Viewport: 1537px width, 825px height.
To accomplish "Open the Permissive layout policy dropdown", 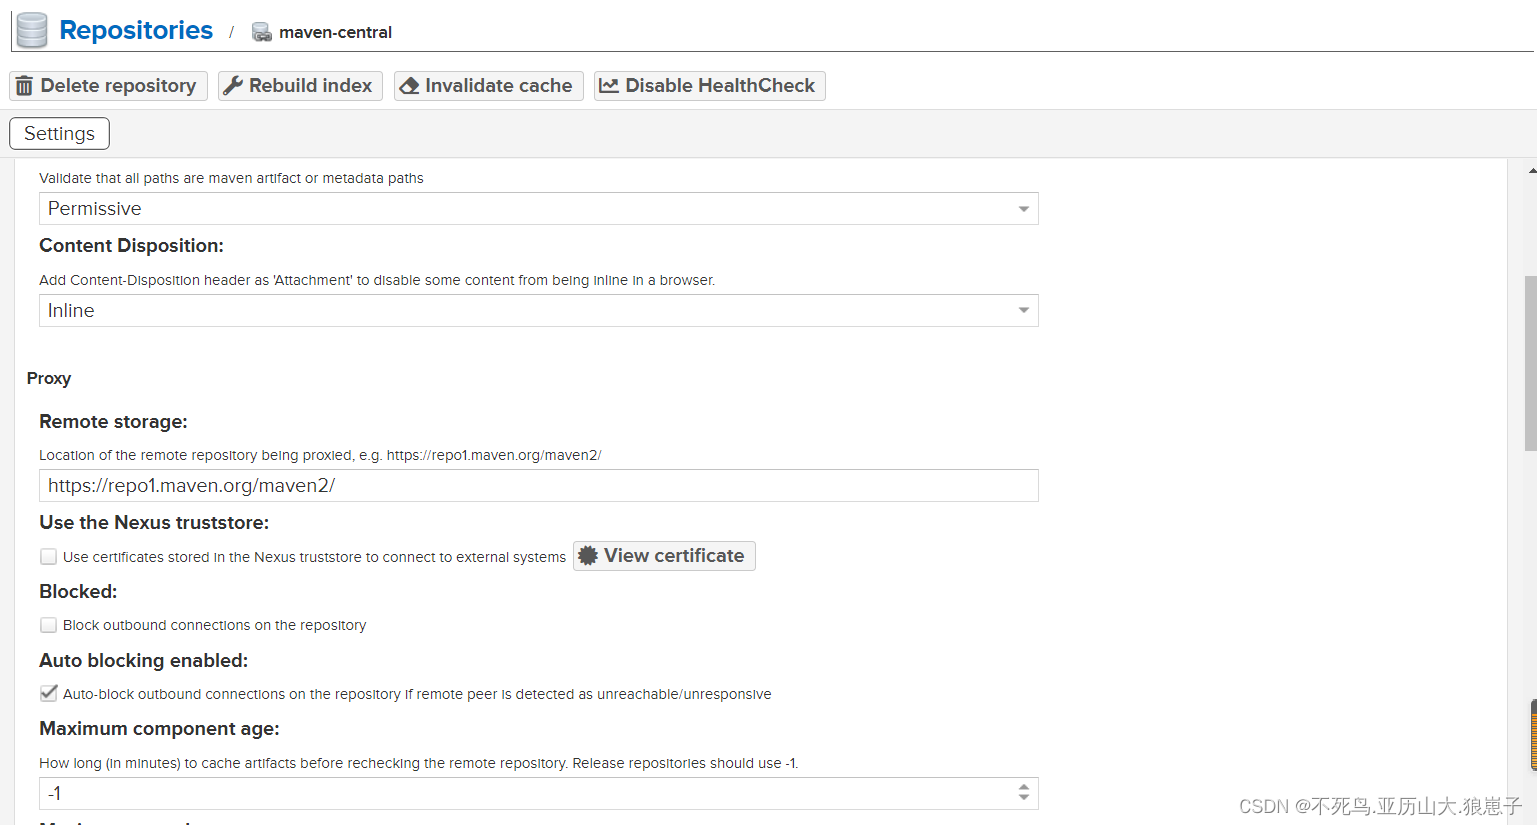I will point(538,209).
